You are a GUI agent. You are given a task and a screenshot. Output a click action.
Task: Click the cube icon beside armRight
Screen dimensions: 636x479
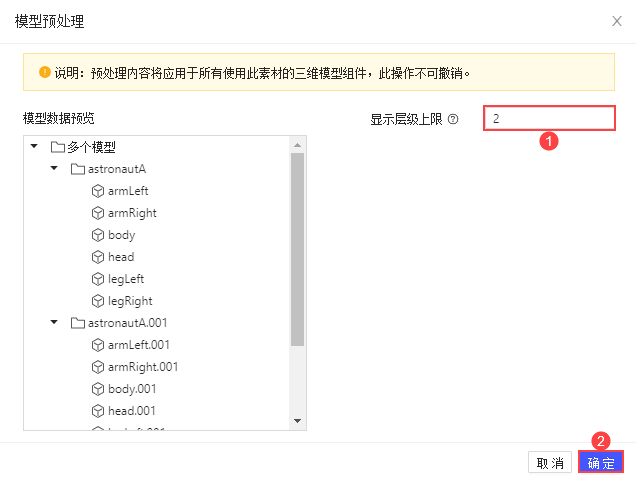[98, 213]
